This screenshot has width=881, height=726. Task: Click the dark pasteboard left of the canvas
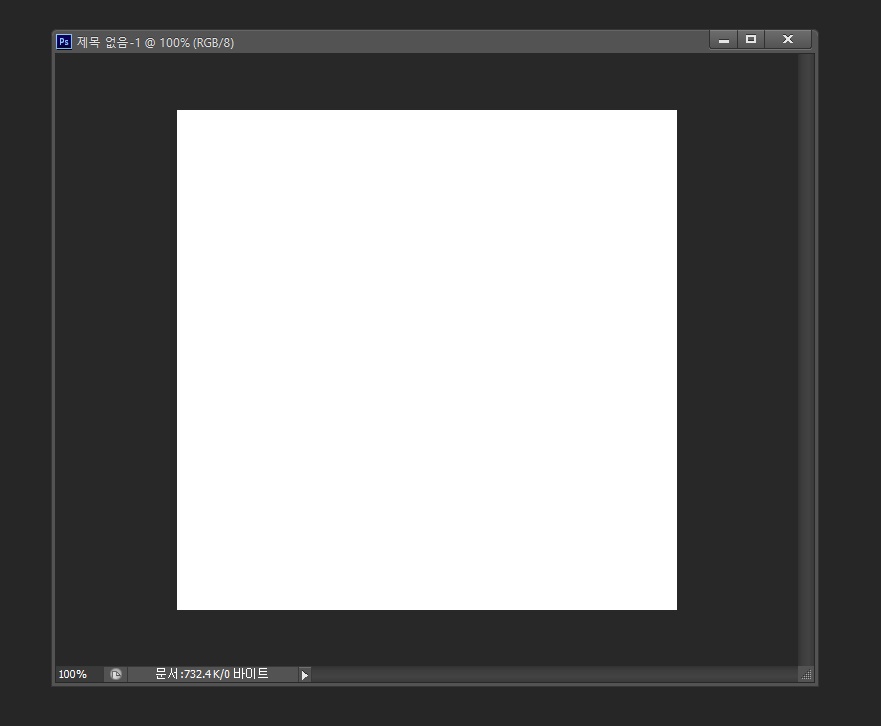[x=115, y=360]
